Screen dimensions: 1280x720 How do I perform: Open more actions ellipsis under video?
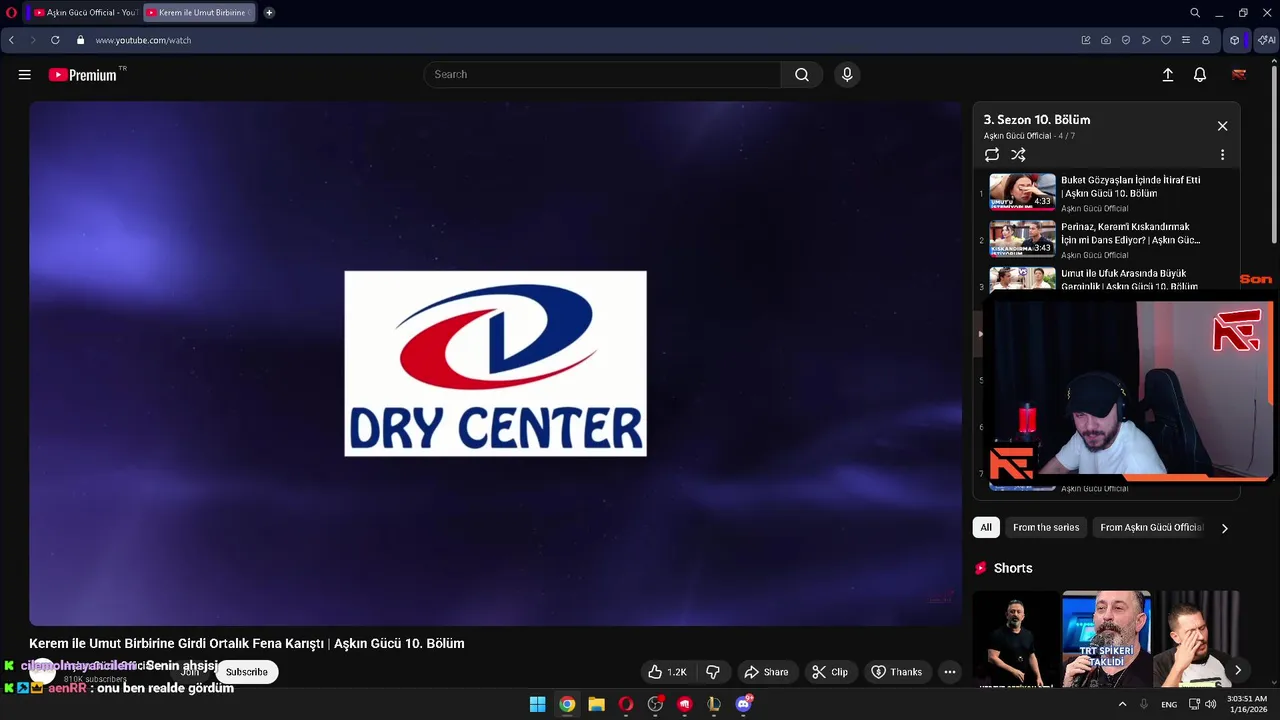coord(950,672)
